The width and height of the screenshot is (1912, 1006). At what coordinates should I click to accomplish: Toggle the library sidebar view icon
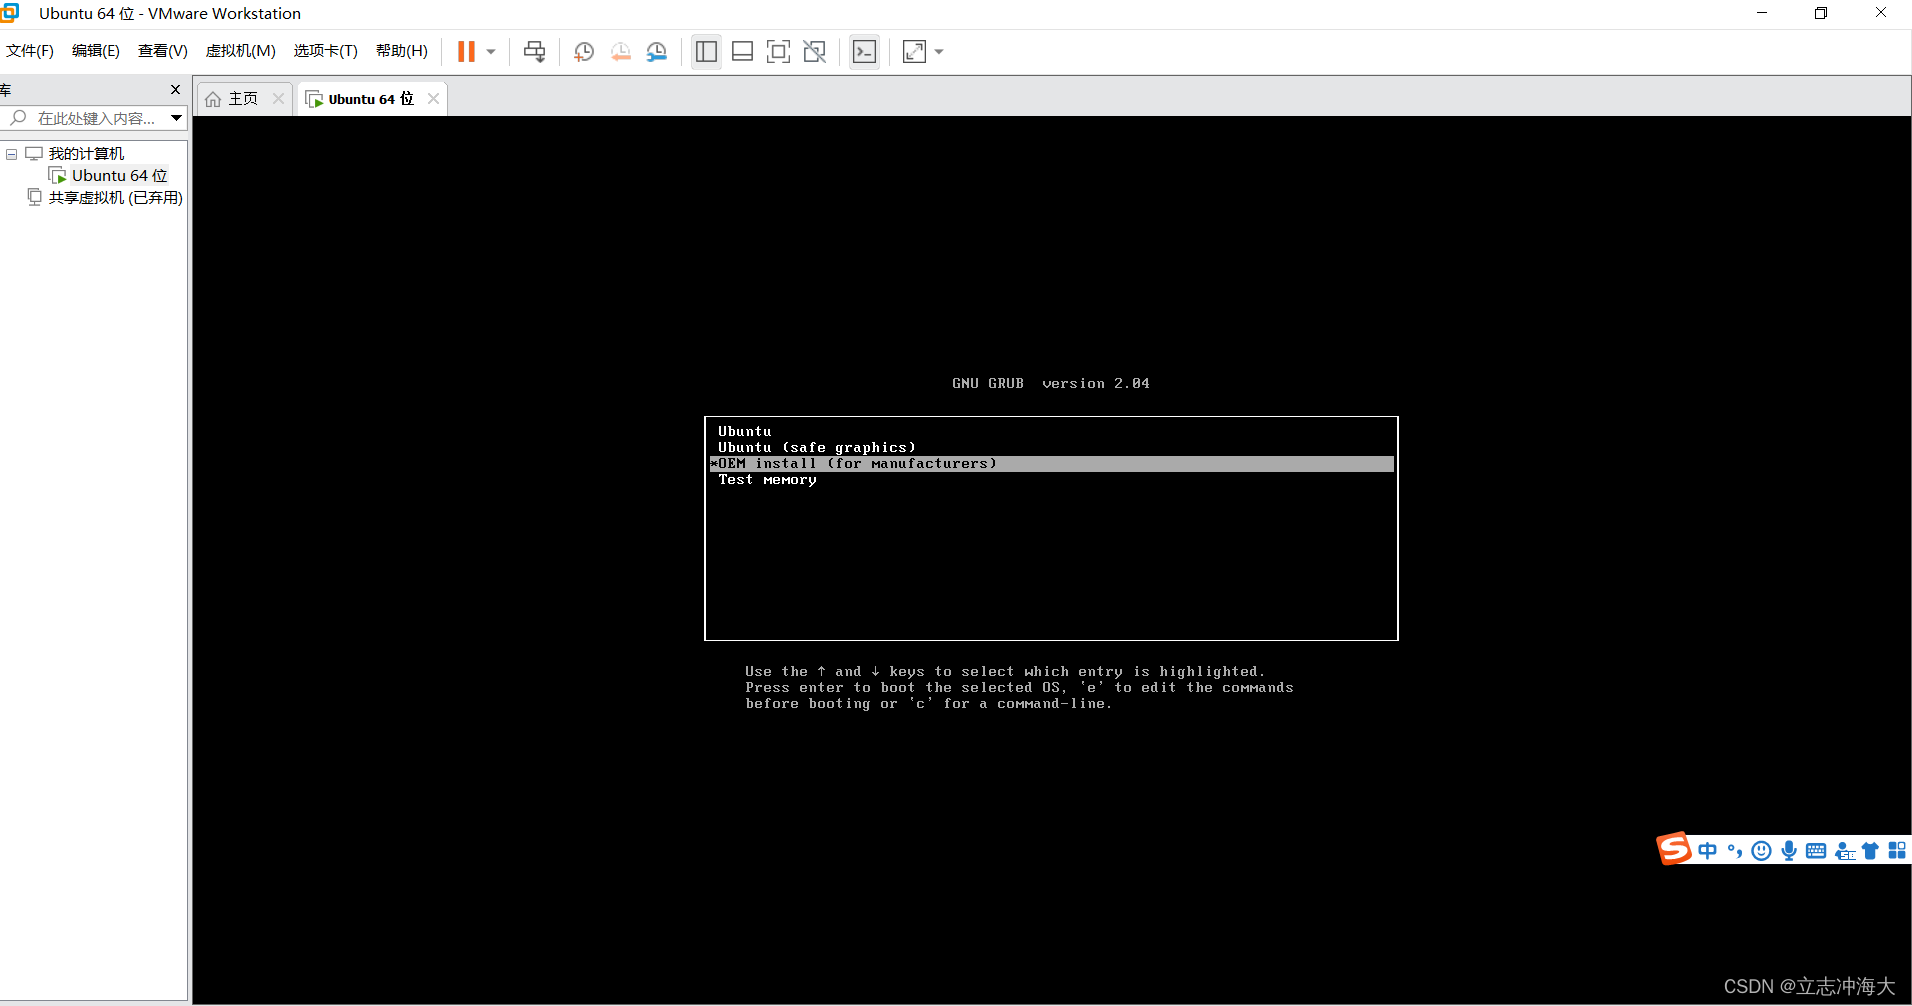click(706, 52)
